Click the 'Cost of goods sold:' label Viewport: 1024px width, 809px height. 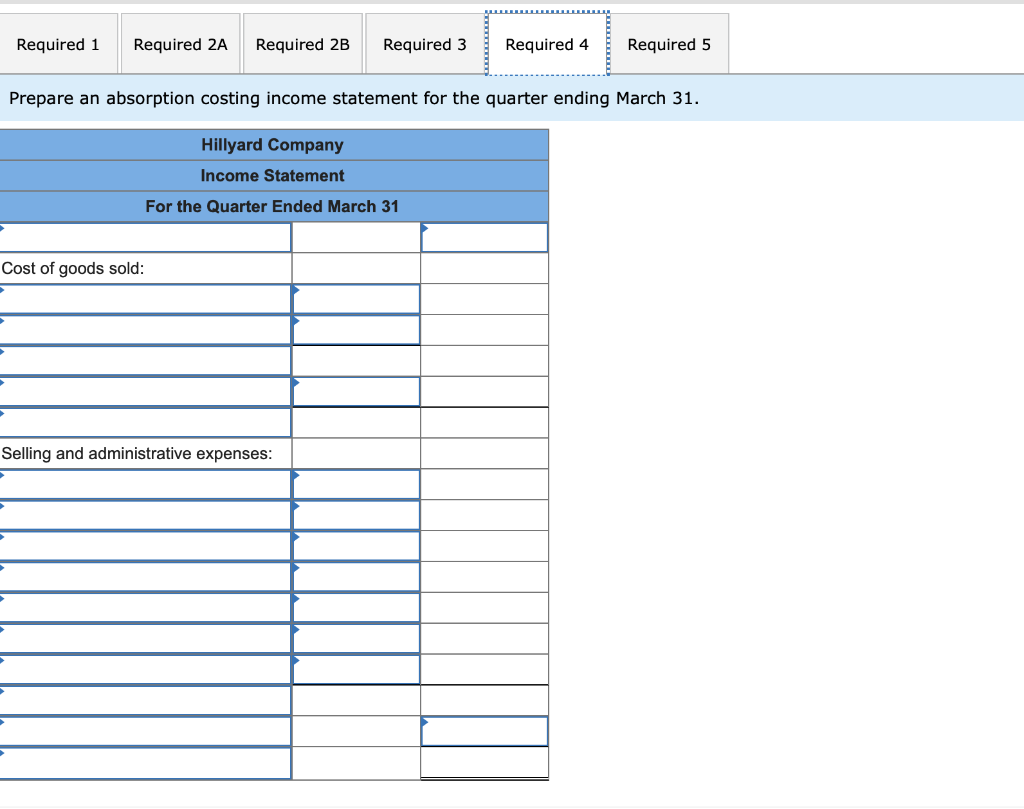(72, 268)
